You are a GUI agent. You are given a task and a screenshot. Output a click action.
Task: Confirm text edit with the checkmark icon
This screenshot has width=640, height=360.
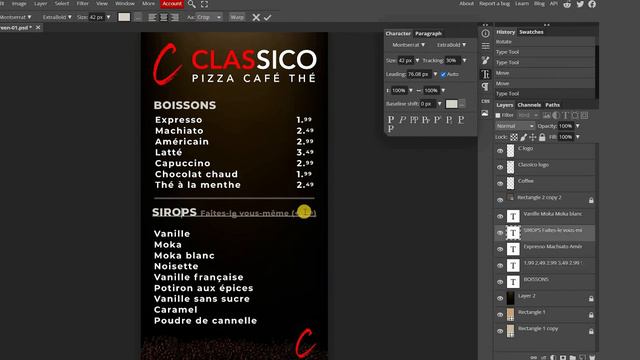[267, 18]
